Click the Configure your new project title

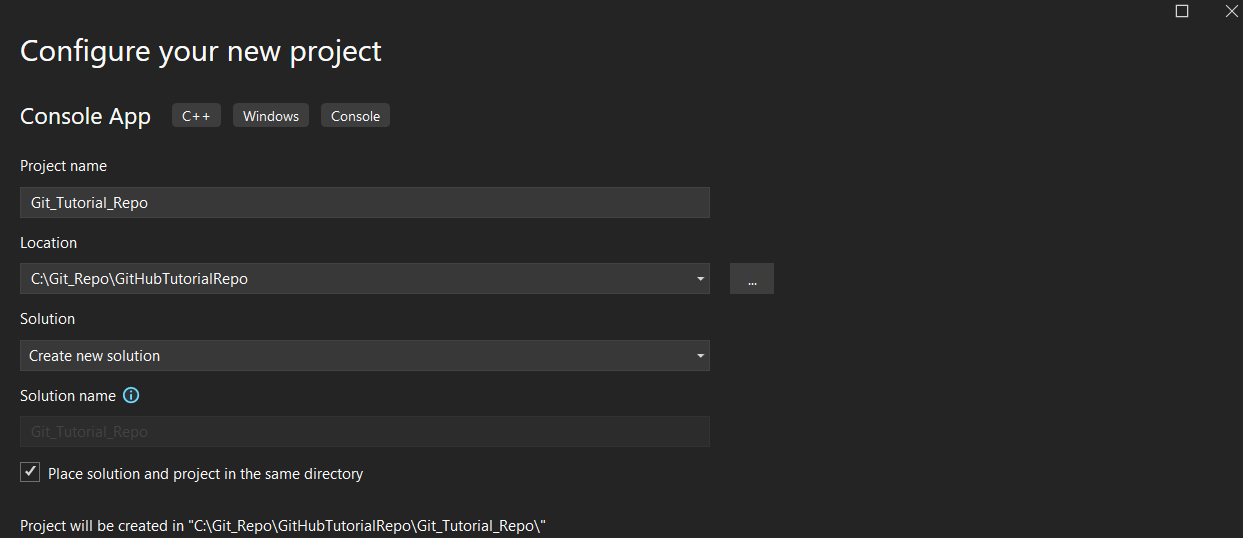coord(201,51)
